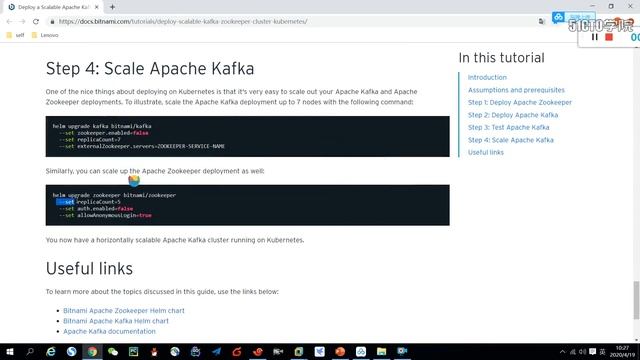This screenshot has width=640, height=360.
Task: Open the green monitor app taskbar icon
Action: (x=133, y=351)
